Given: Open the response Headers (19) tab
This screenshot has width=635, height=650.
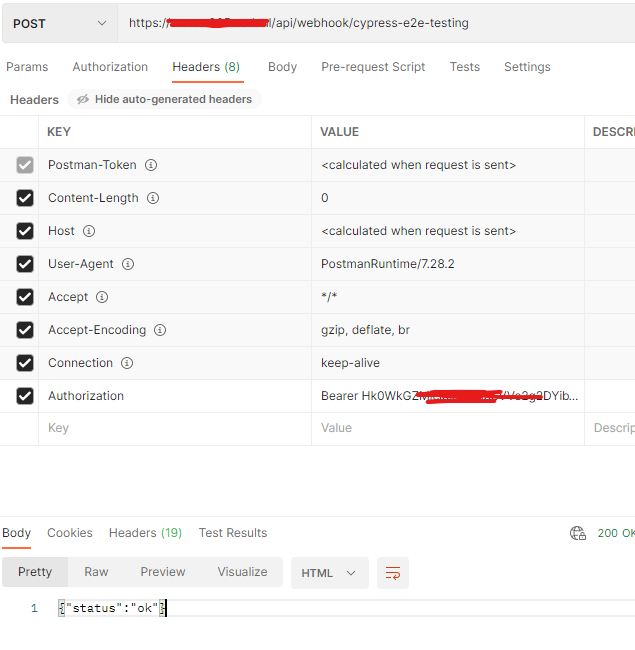Looking at the screenshot, I should (x=145, y=533).
